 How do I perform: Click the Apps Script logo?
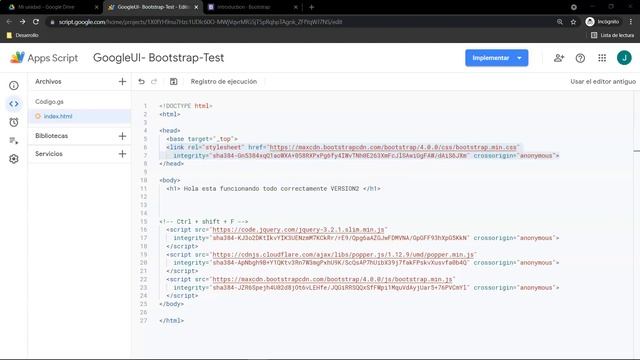click(x=44, y=58)
